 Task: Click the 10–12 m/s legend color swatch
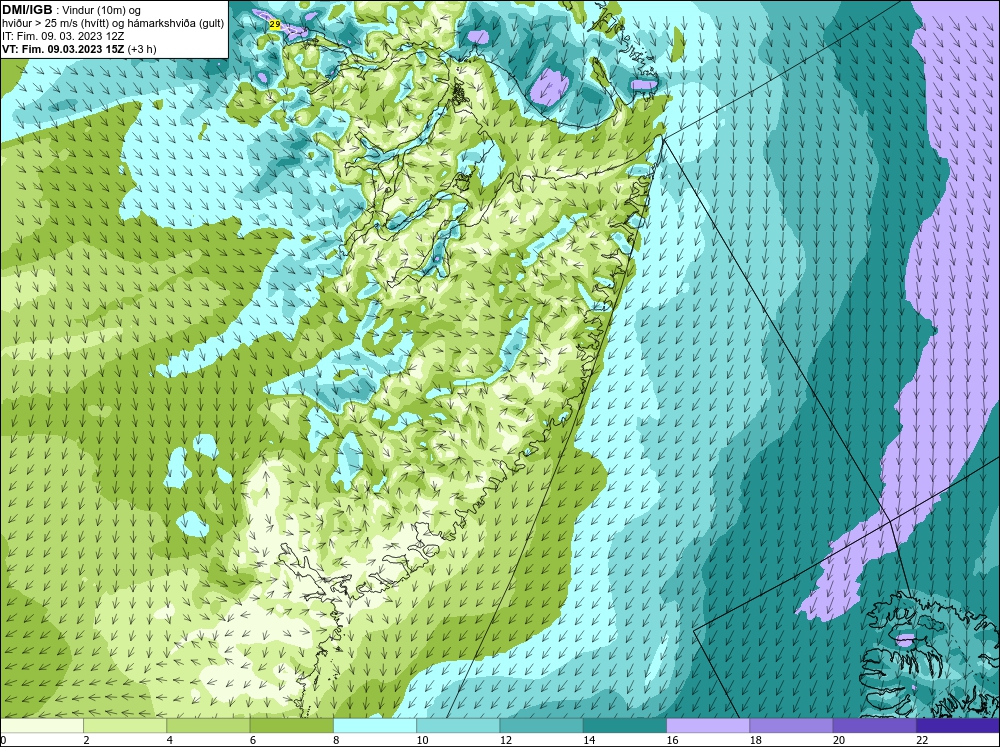[x=458, y=726]
